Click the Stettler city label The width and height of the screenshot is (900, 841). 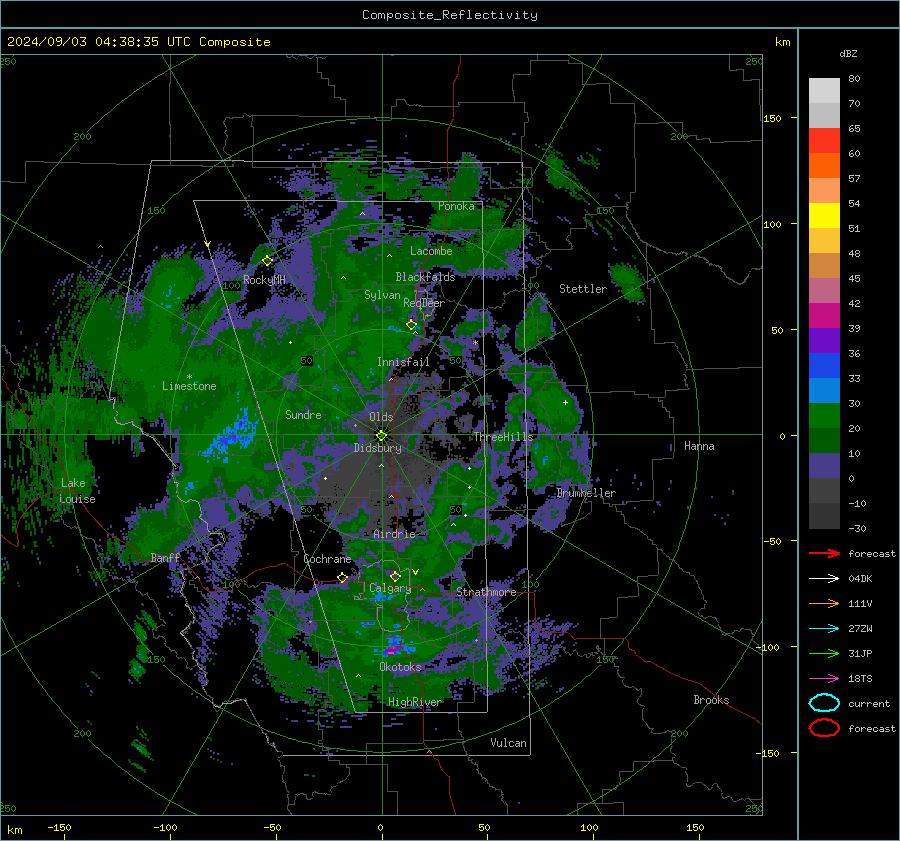pos(583,289)
